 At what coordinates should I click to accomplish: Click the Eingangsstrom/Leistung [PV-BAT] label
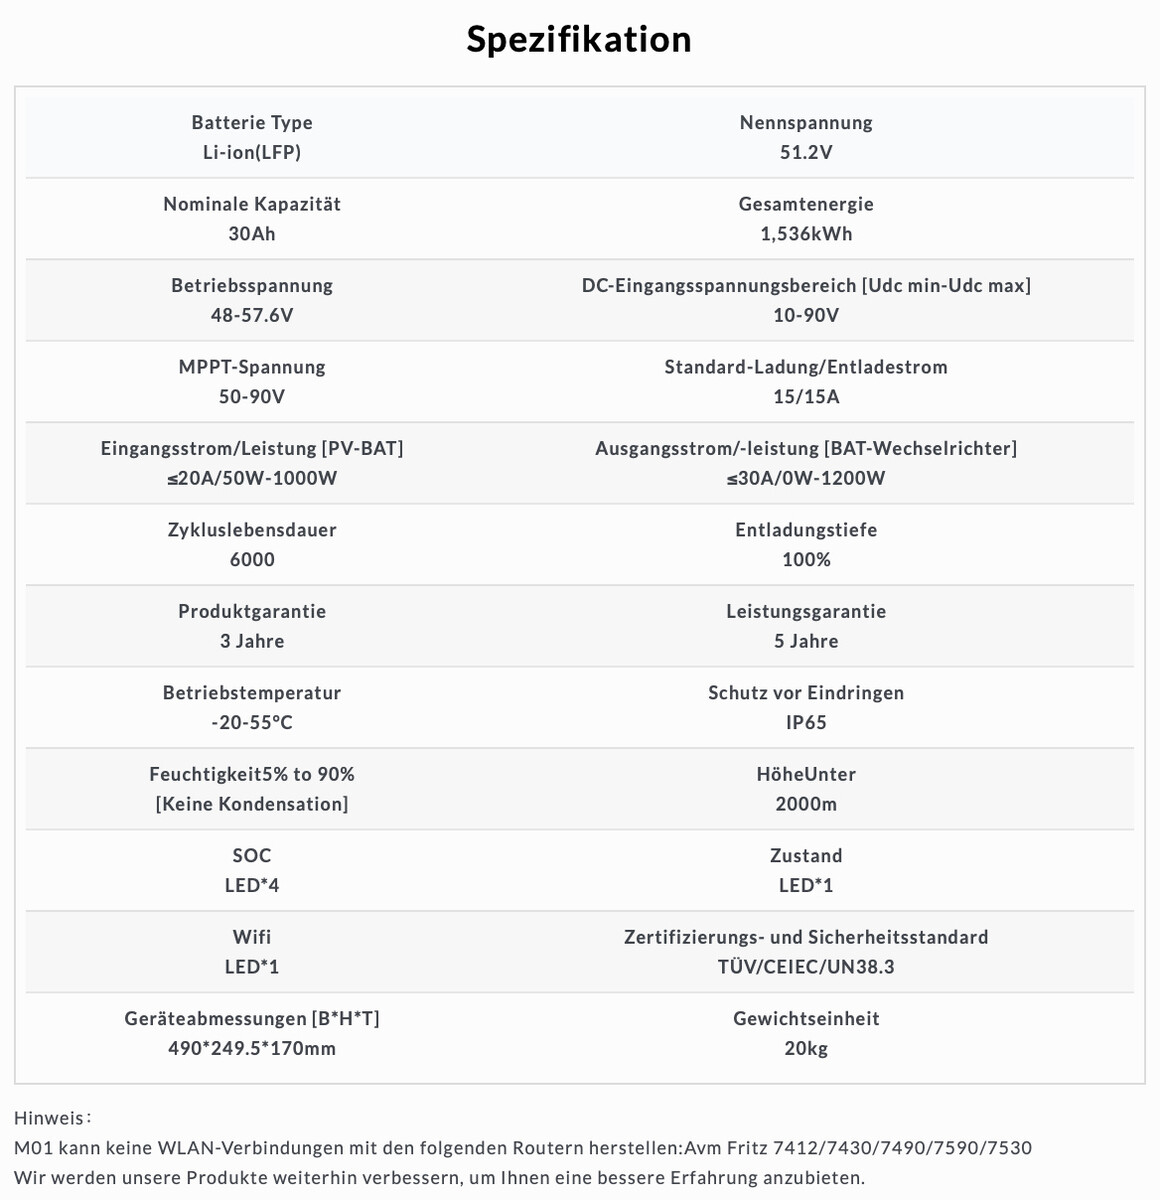252,448
